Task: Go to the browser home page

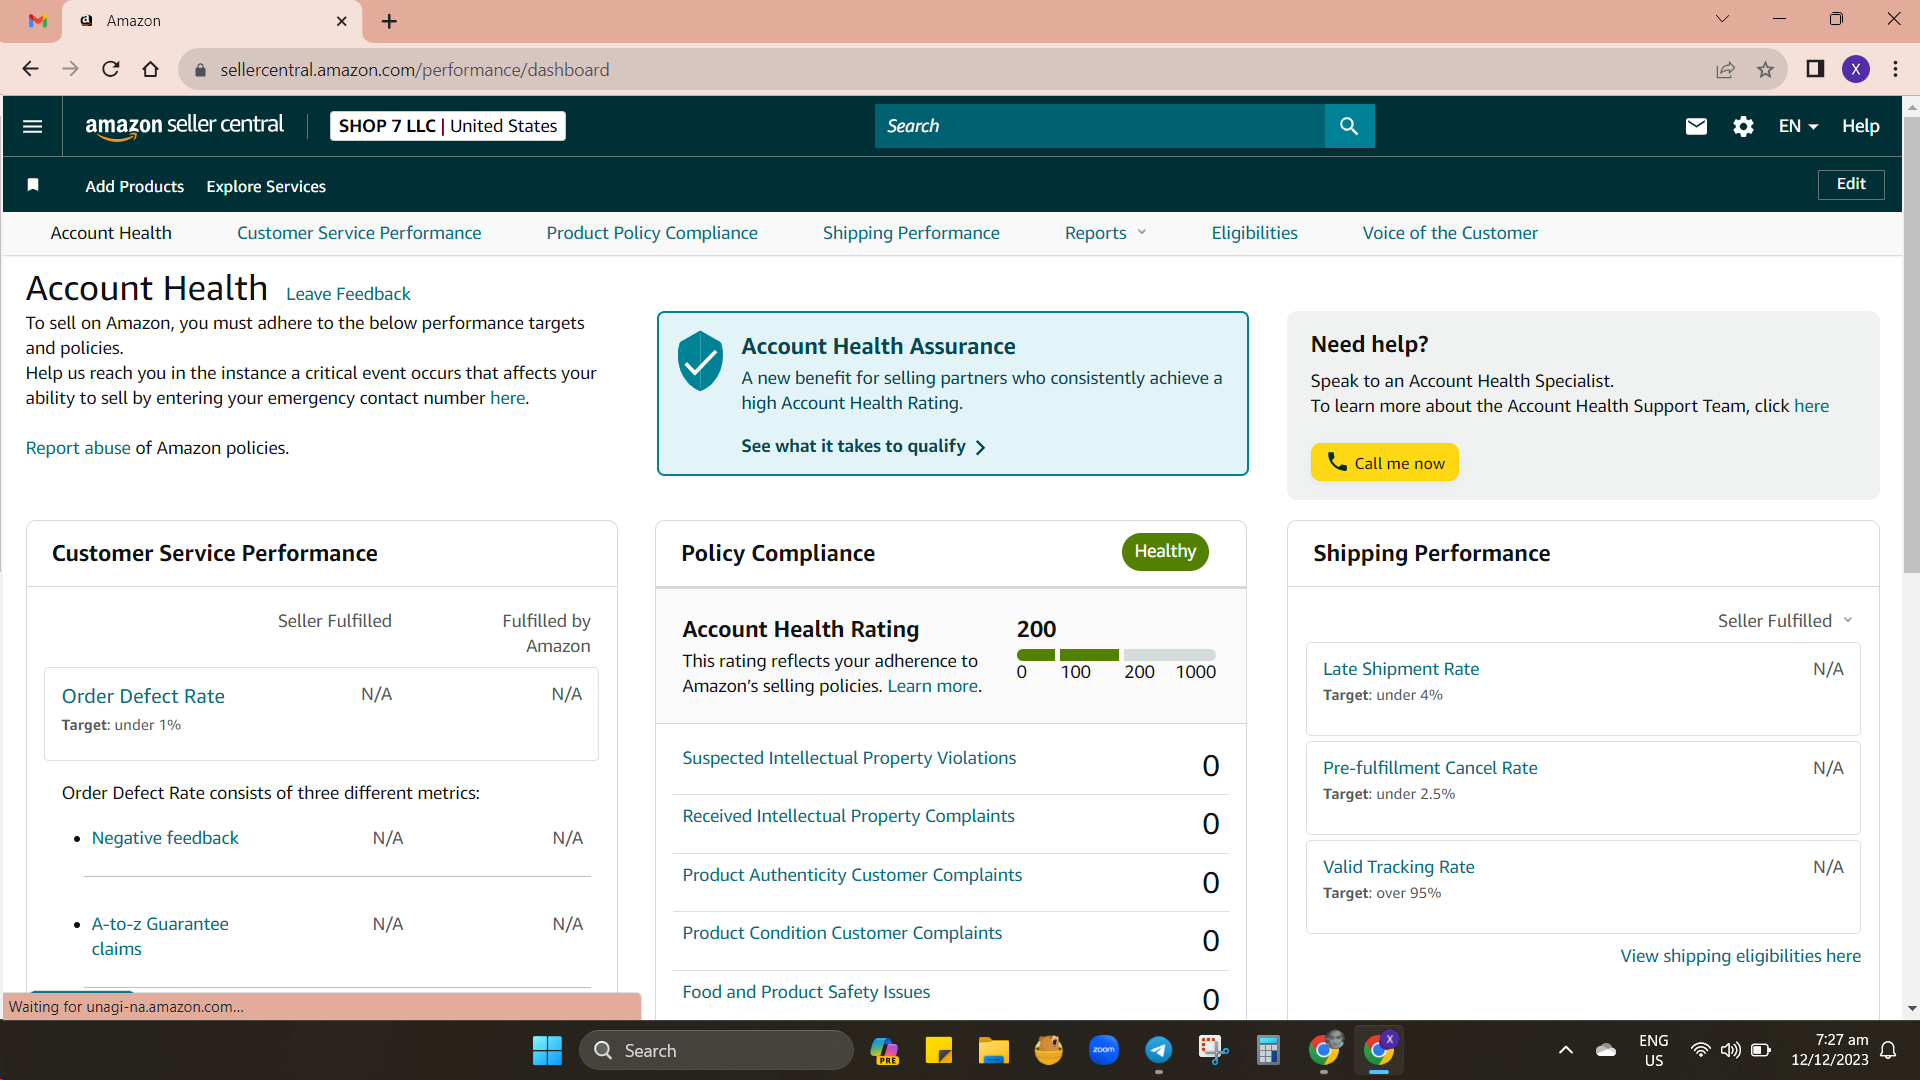Action: (150, 69)
